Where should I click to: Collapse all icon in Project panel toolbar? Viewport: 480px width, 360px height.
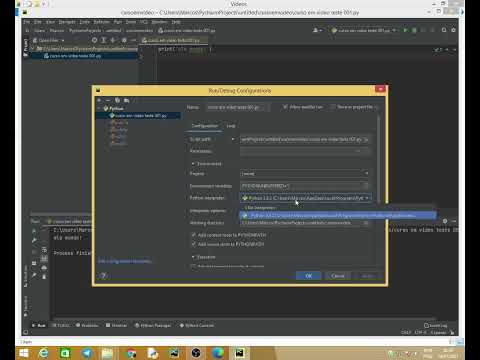click(113, 40)
